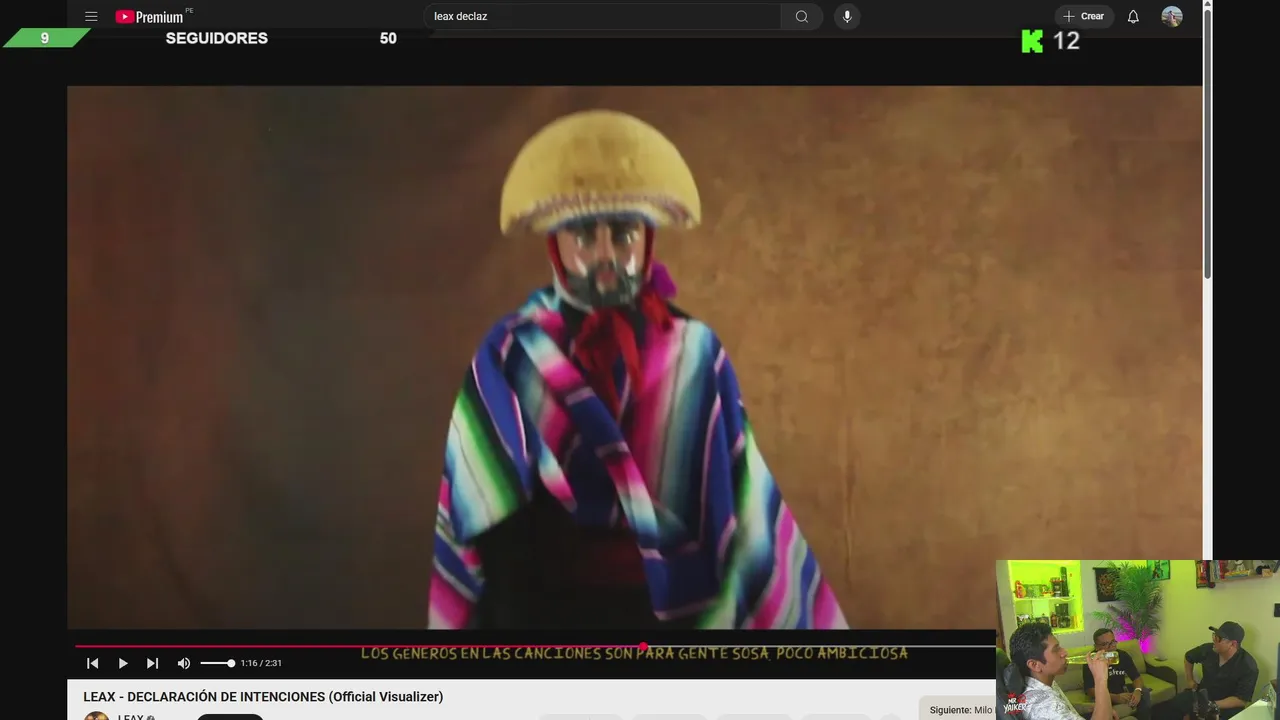
Task: Seek using the red progress bar scrubber
Action: point(643,647)
